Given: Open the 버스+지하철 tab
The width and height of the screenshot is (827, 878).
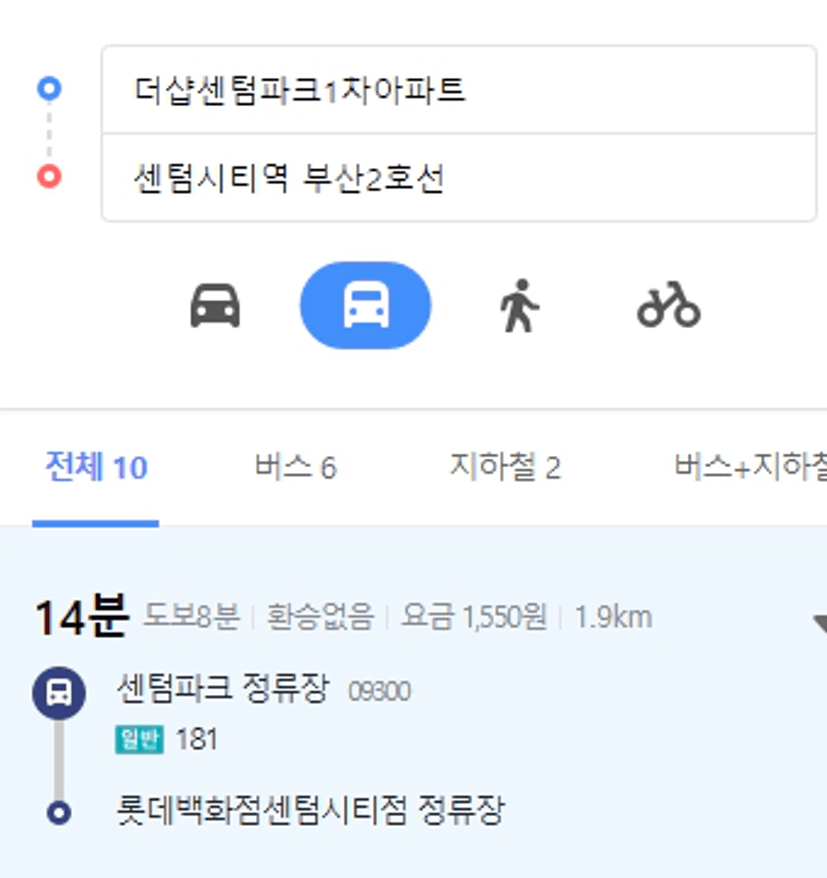Looking at the screenshot, I should pyautogui.click(x=750, y=467).
